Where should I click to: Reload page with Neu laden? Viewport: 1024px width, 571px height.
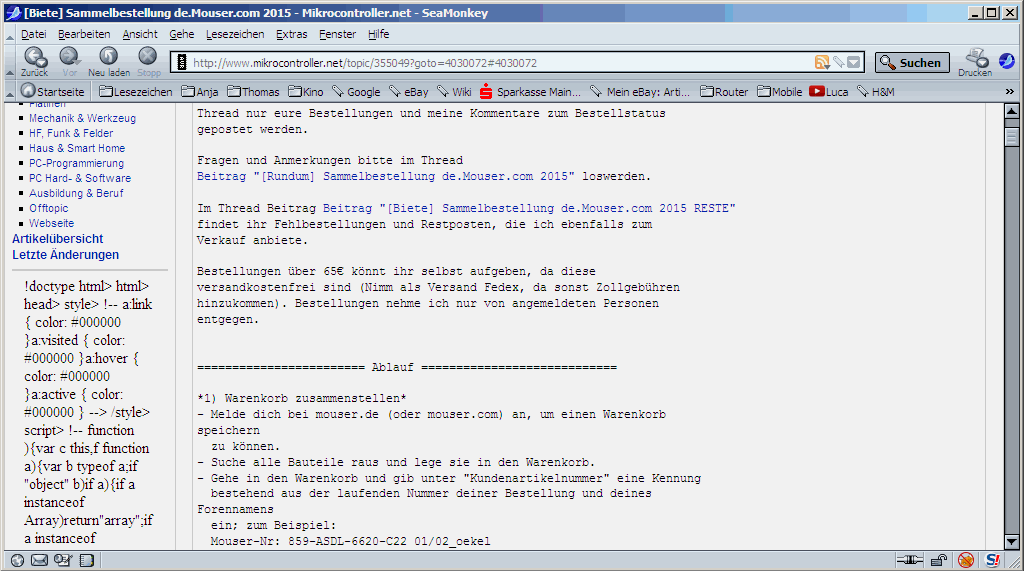pos(109,62)
